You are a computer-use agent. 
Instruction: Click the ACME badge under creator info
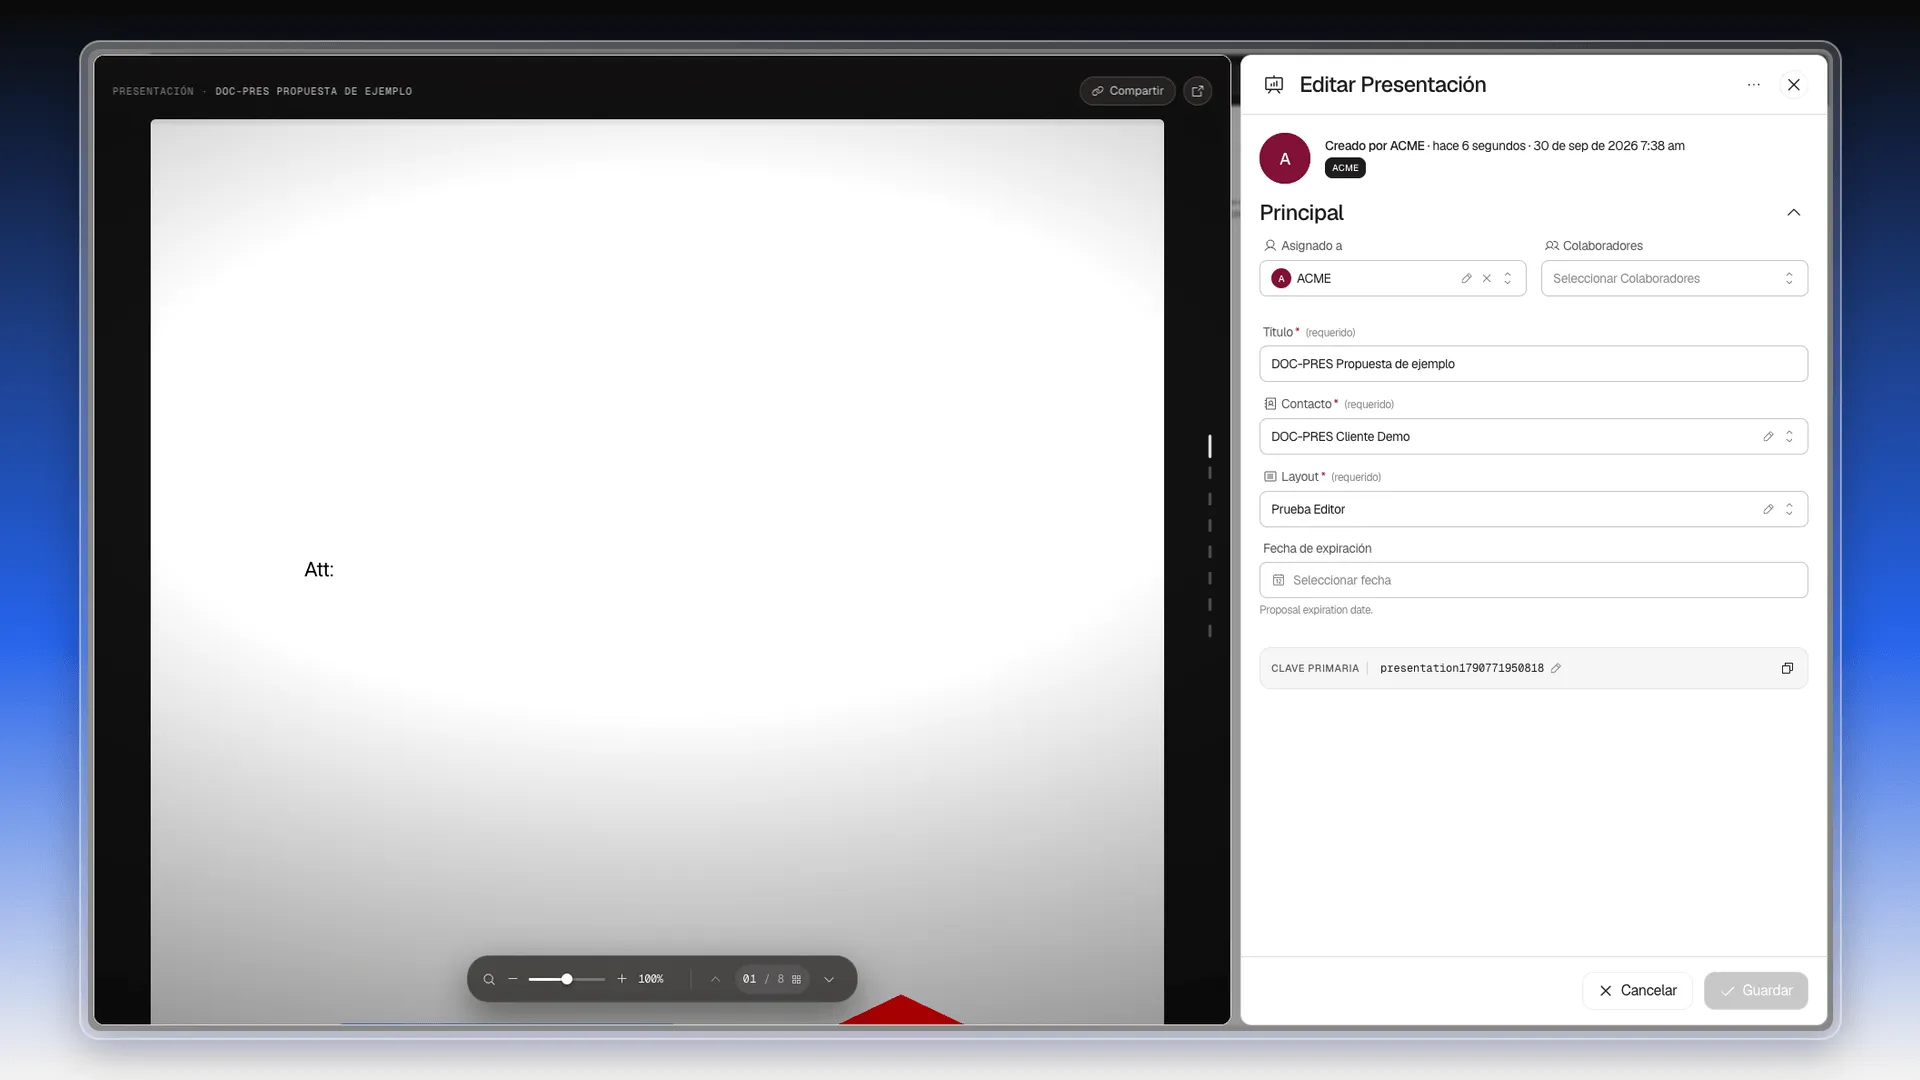coord(1345,168)
